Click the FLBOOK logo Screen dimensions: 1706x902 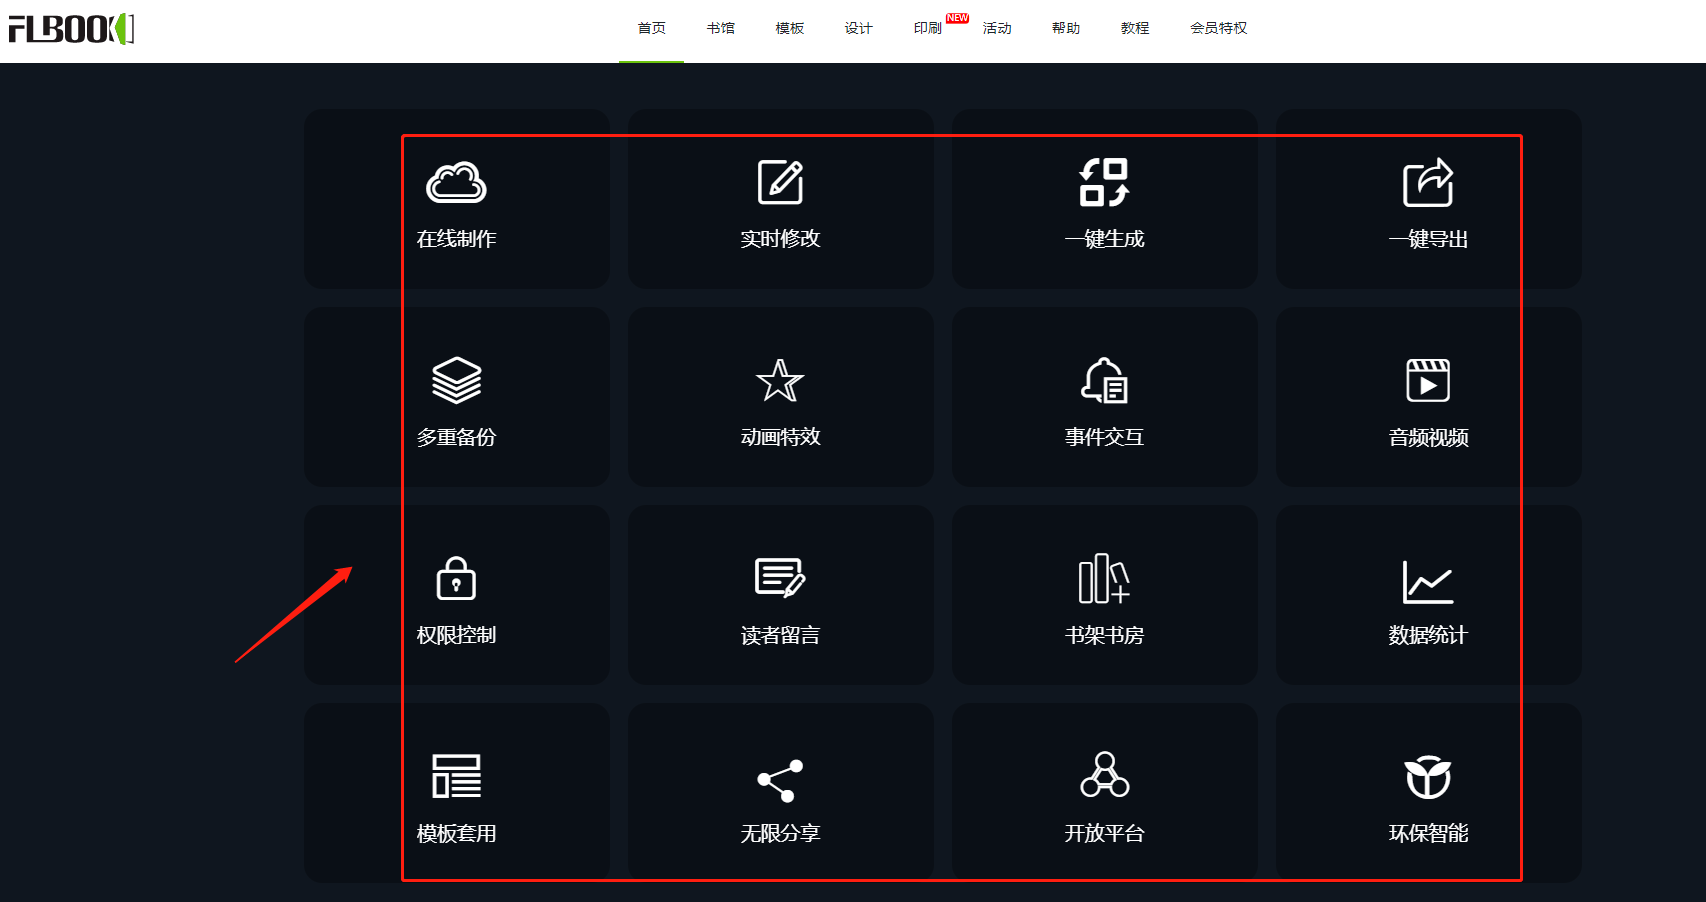[71, 29]
